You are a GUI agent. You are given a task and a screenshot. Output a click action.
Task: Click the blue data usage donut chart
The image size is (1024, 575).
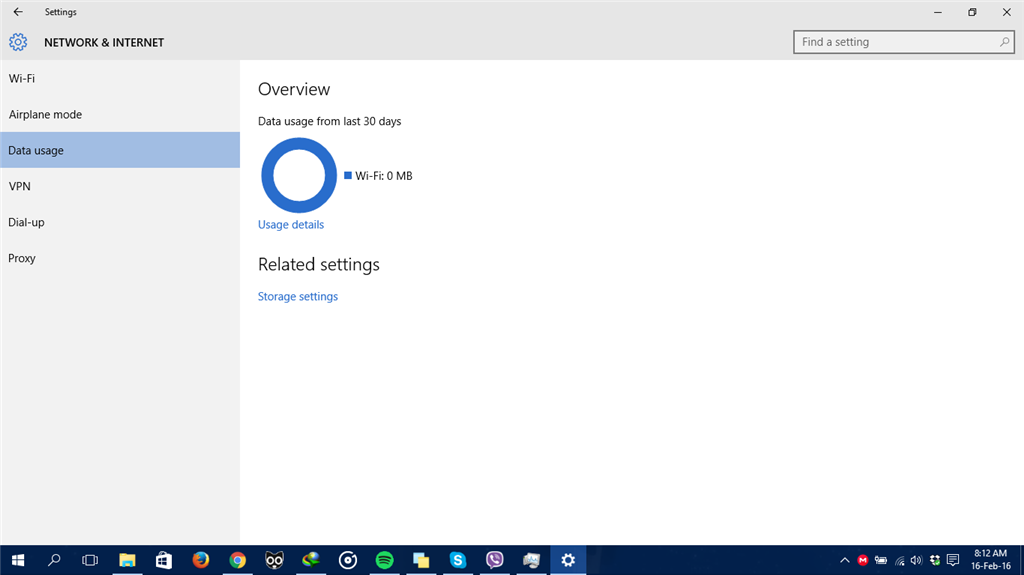[x=299, y=175]
